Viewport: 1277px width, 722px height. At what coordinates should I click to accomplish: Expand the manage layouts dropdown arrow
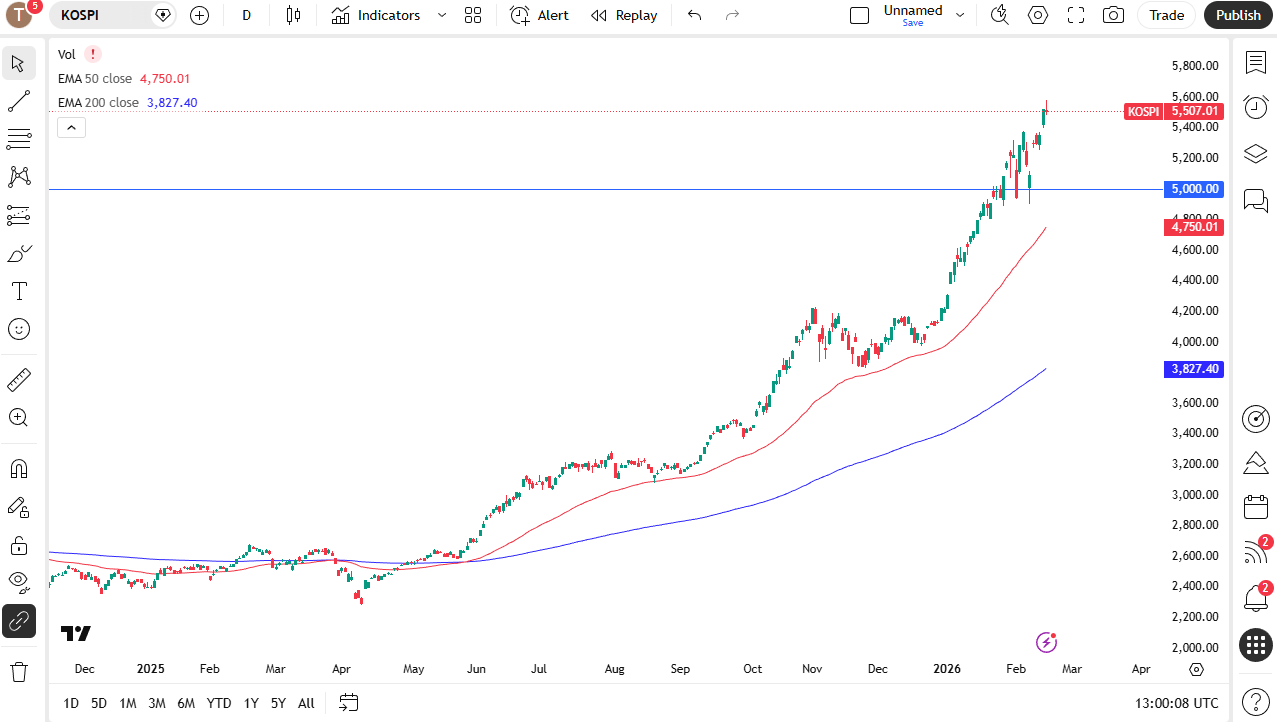coord(960,15)
